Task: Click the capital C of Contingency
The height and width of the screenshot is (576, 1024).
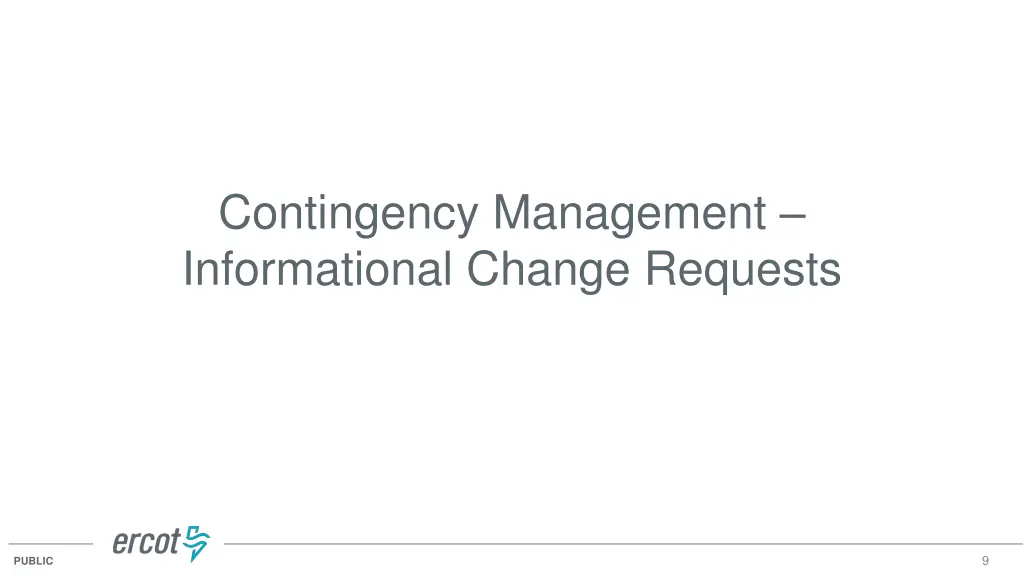Action: pyautogui.click(x=234, y=214)
